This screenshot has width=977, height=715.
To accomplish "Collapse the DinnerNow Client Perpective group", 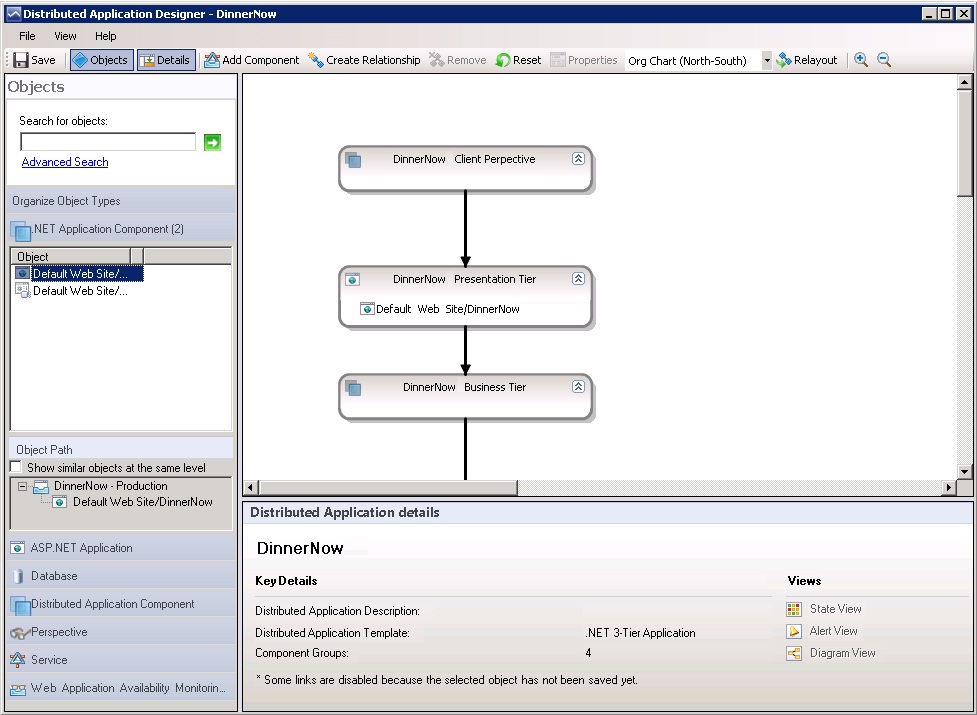I will pos(578,159).
